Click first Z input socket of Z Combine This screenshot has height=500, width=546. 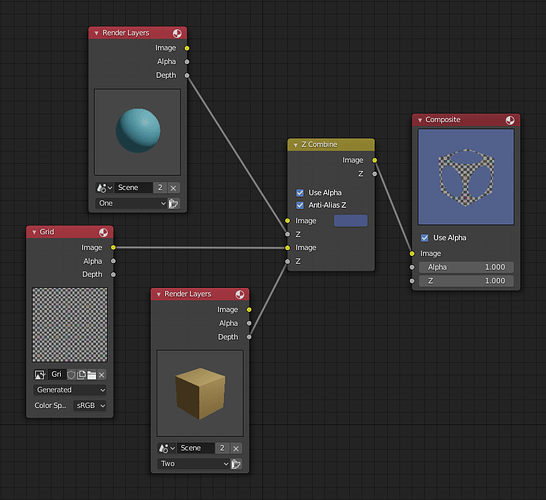pyautogui.click(x=287, y=234)
